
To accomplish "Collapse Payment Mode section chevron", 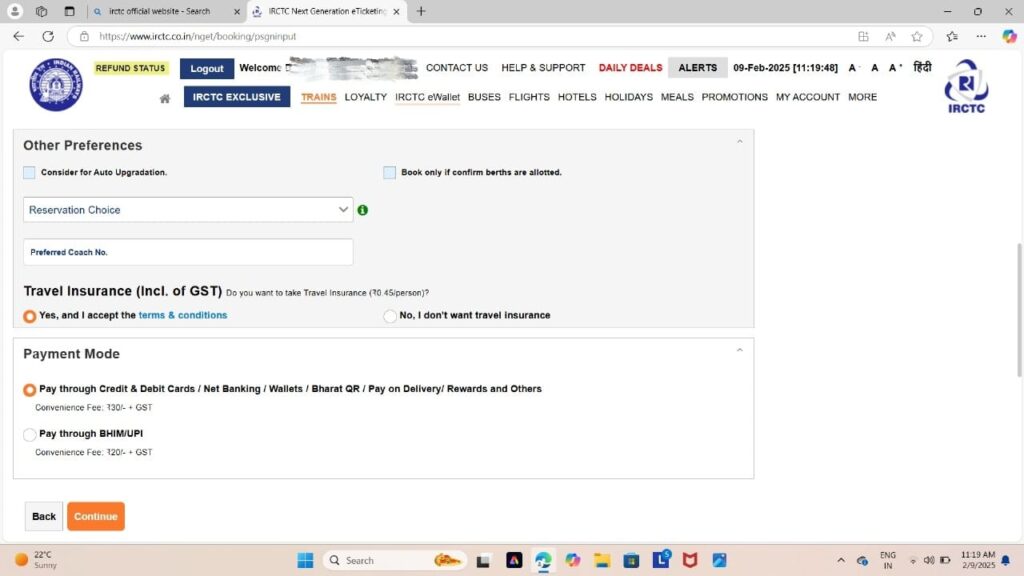I will [x=740, y=351].
